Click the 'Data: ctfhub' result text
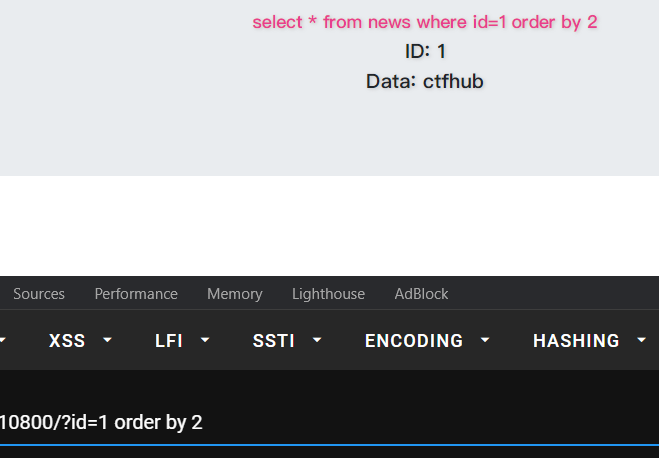This screenshot has width=659, height=458. [x=425, y=81]
